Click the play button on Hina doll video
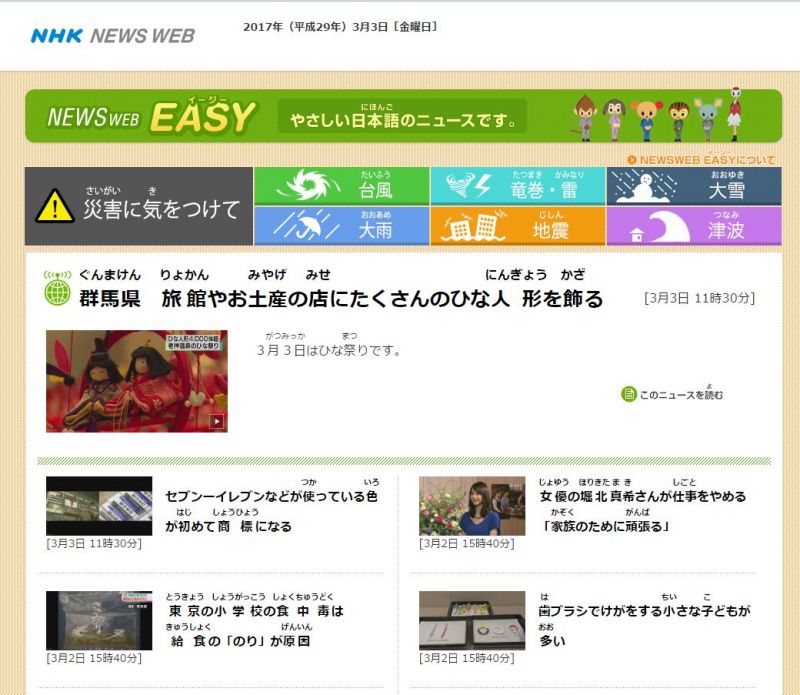This screenshot has height=695, width=800. pyautogui.click(x=216, y=421)
